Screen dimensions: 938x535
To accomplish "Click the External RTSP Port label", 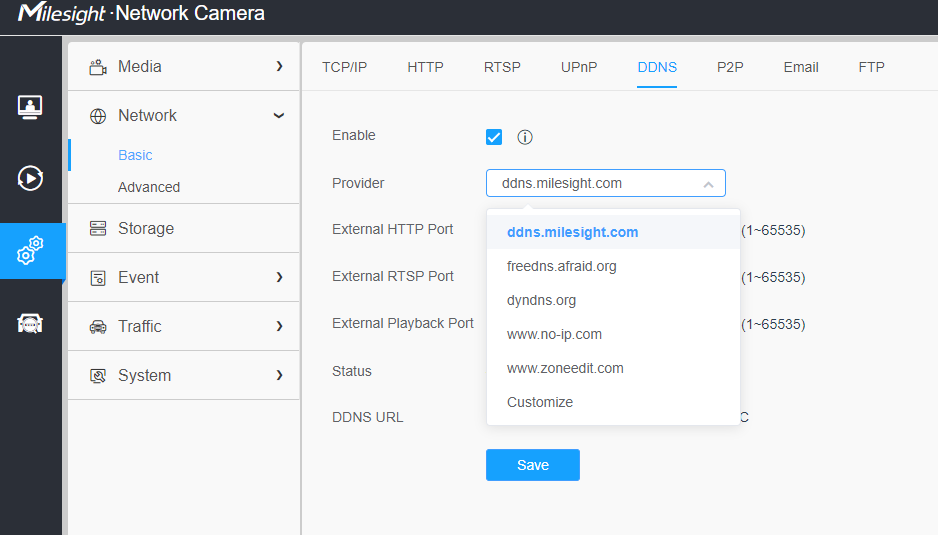I will [x=393, y=276].
